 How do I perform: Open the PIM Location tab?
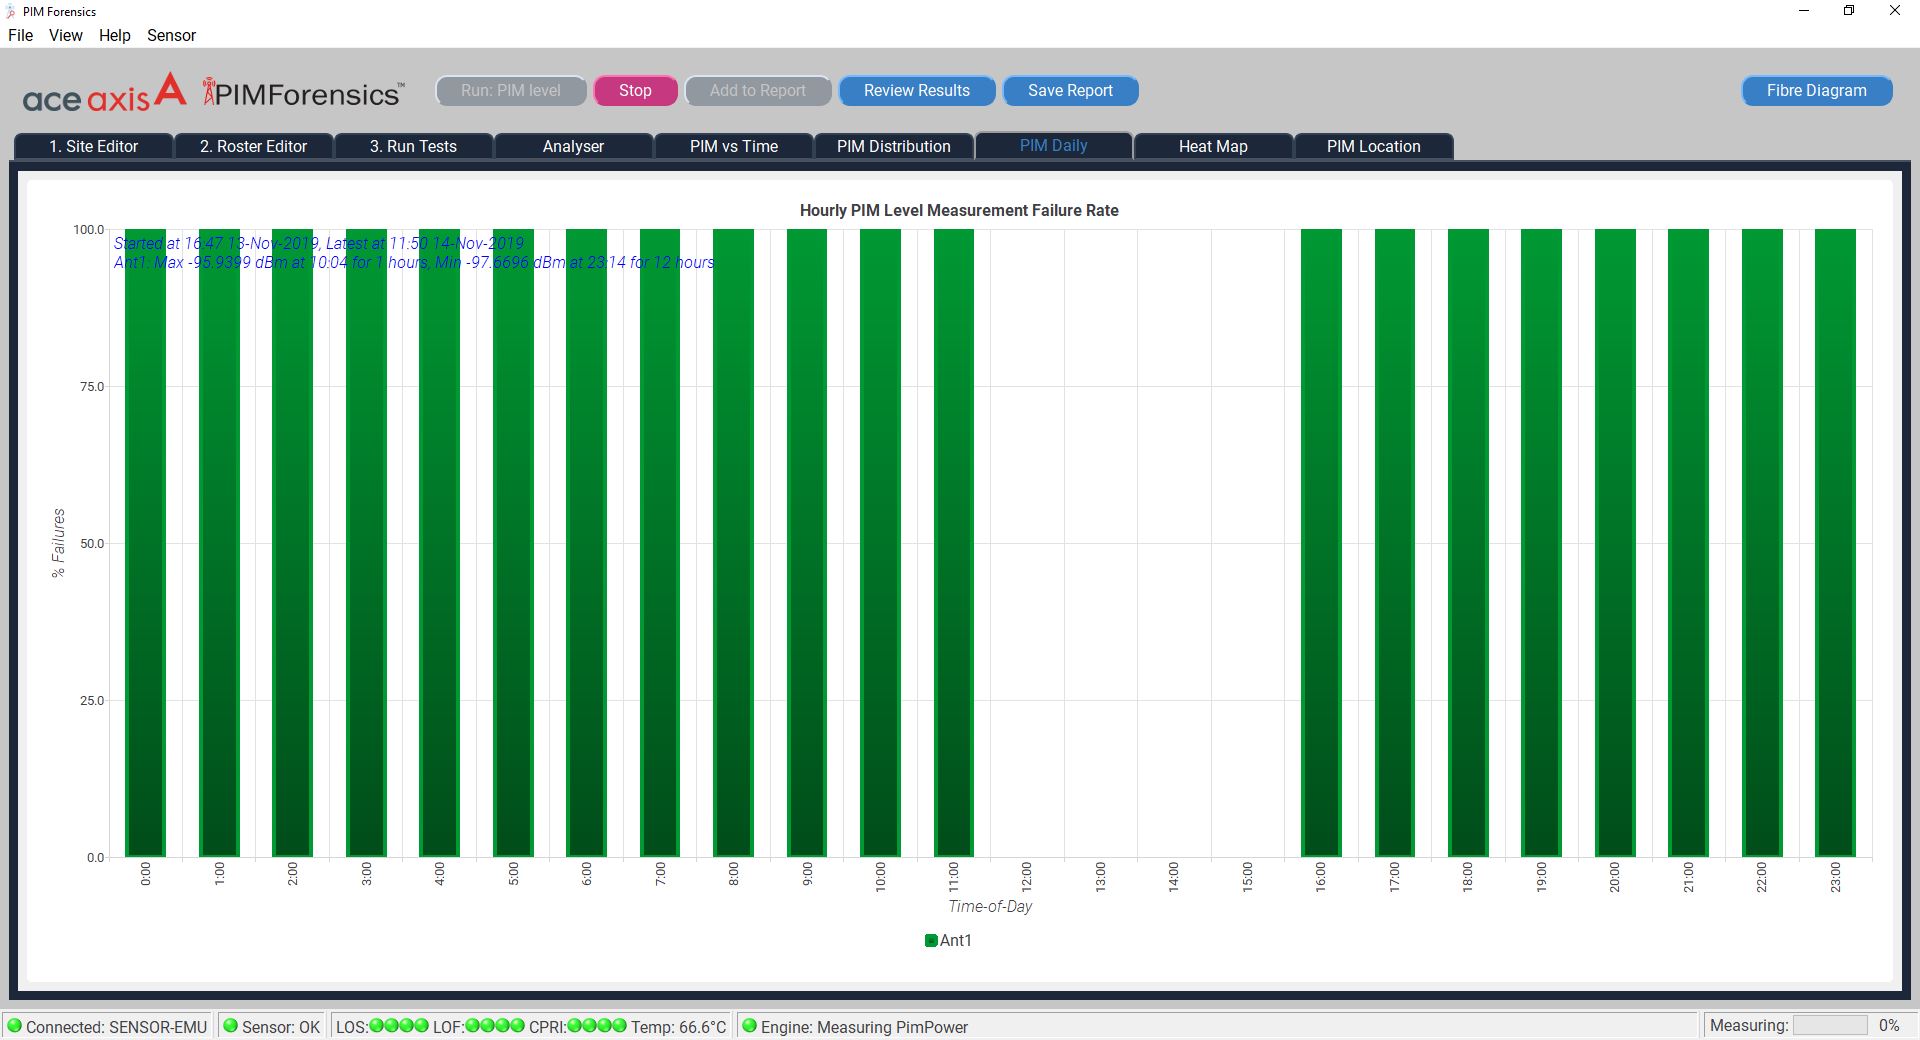point(1374,146)
